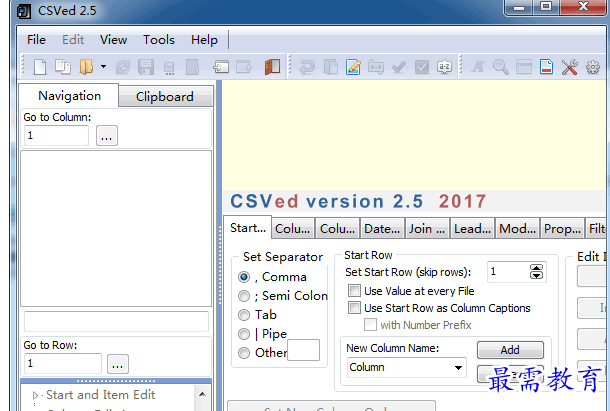This screenshot has width=610, height=411.
Task: Click the grayed checkmark icon
Action: [x=399, y=67]
